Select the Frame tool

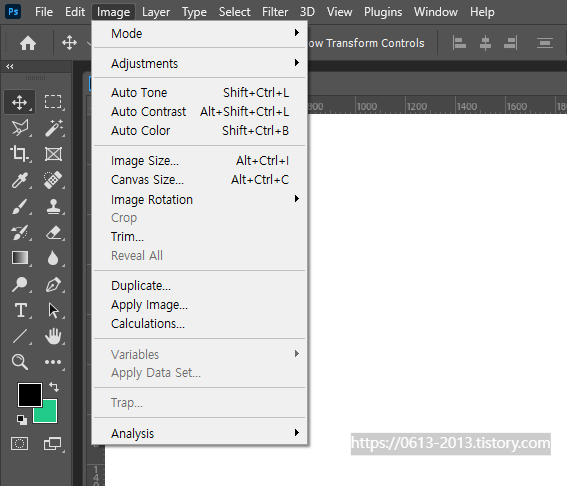(x=53, y=154)
